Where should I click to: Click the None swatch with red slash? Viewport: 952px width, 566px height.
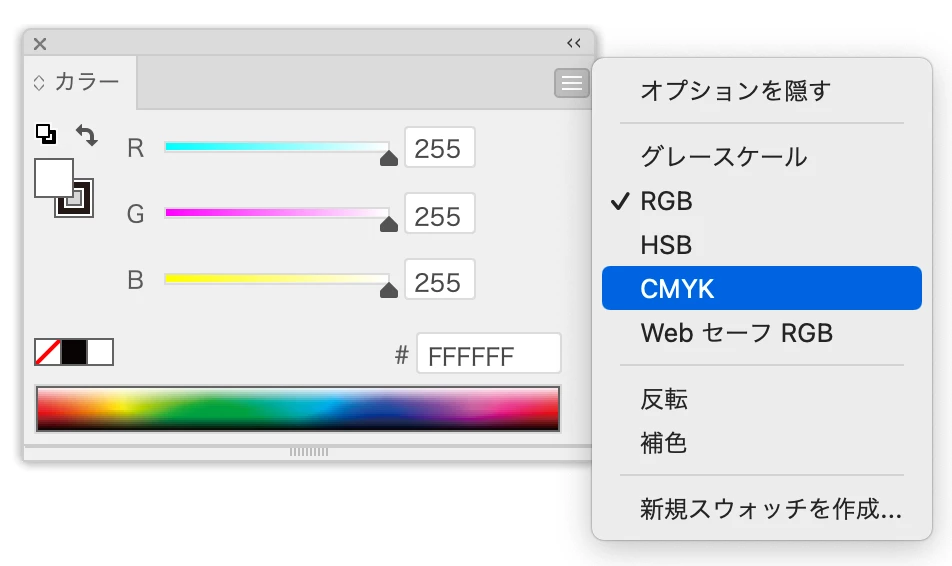[47, 352]
